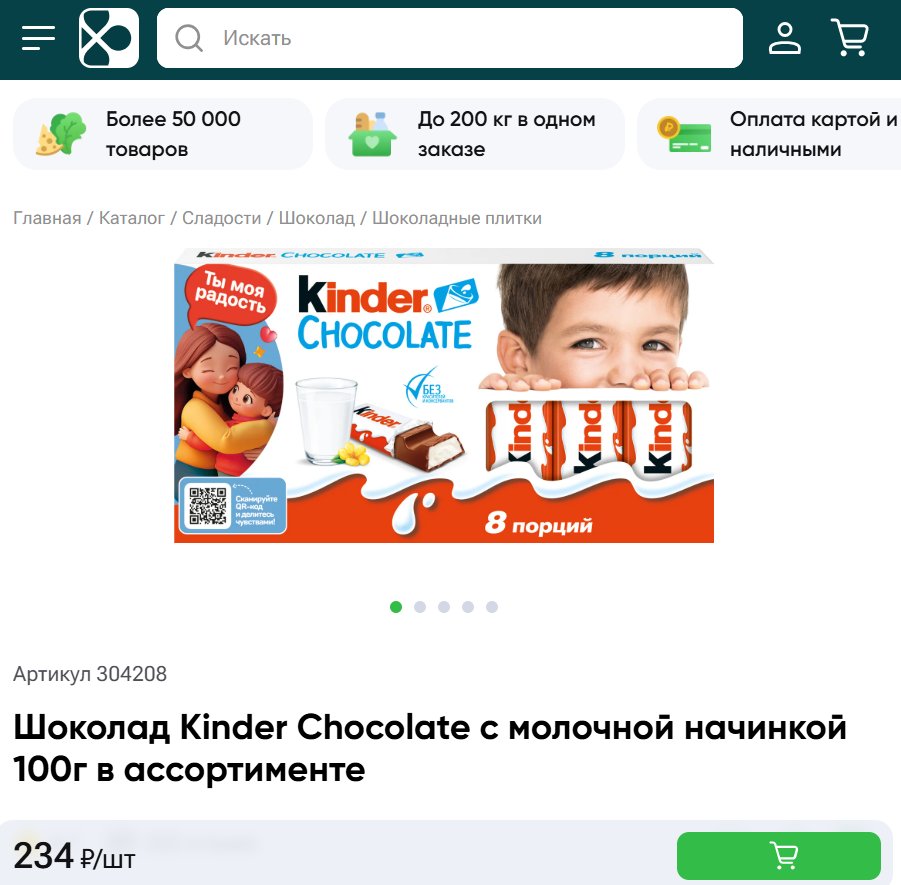Select the last image carousel dot
The height and width of the screenshot is (885, 901).
tap(492, 607)
